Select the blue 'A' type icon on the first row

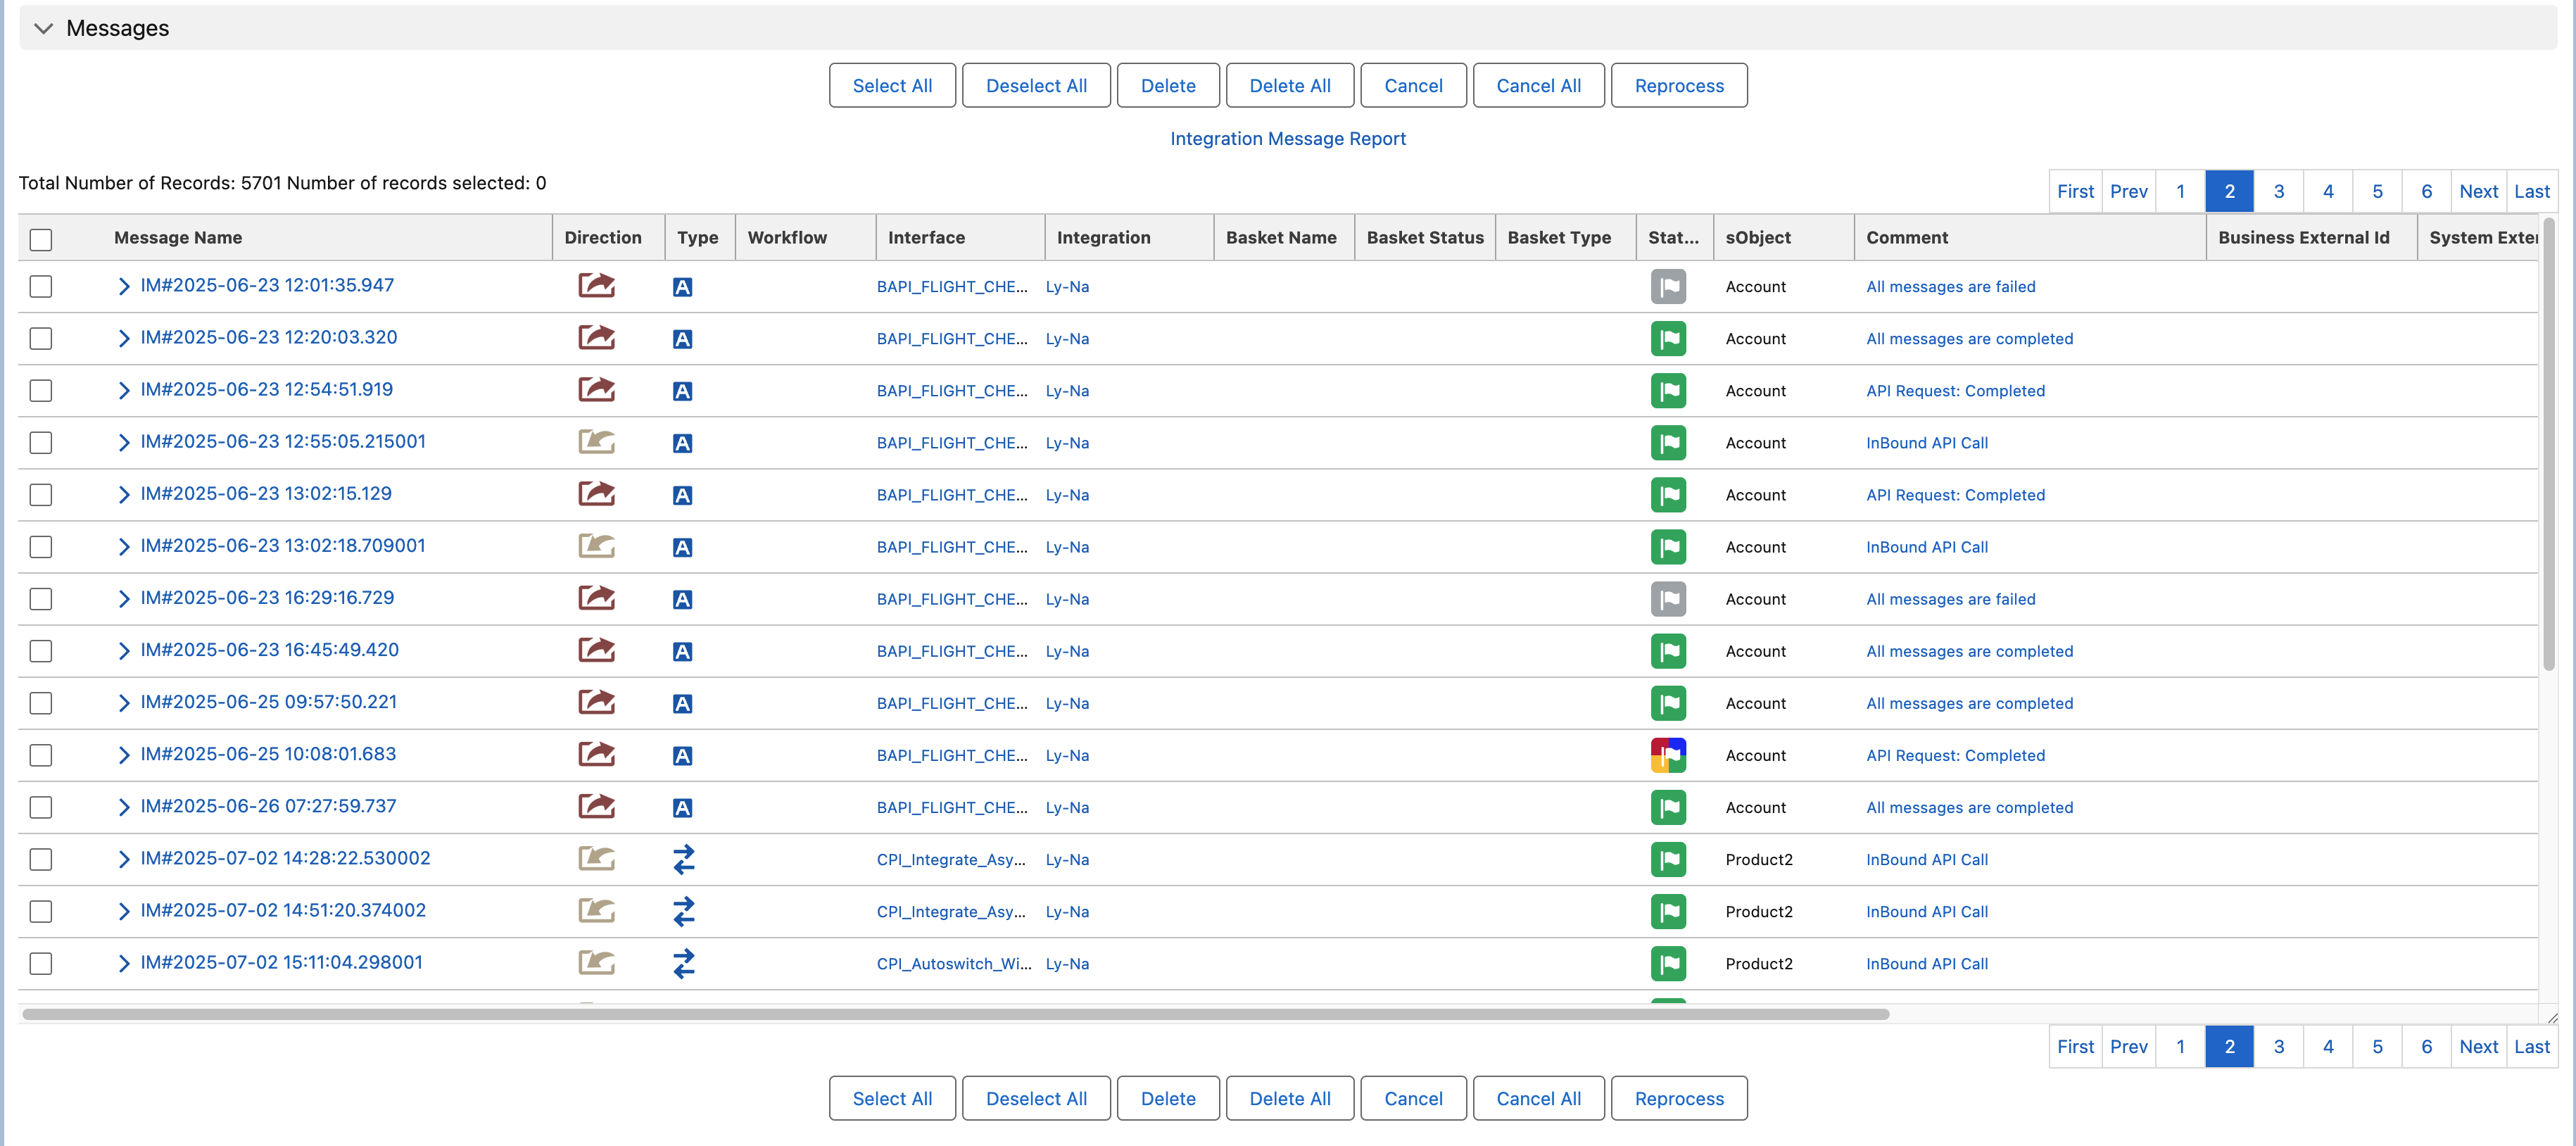tap(683, 287)
